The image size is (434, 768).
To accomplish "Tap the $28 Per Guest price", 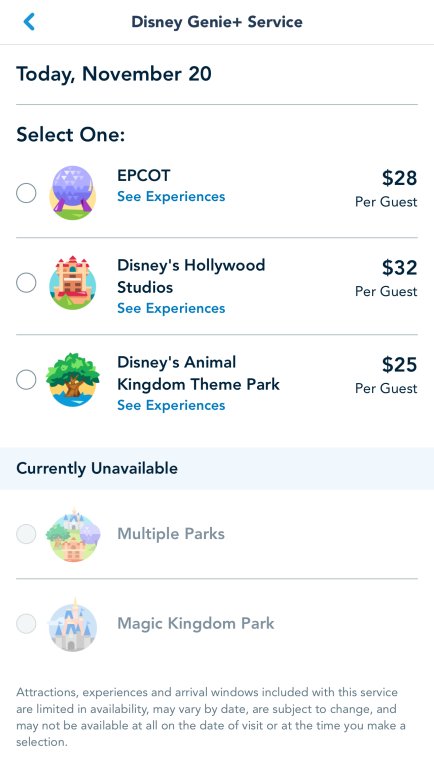I will coord(386,188).
